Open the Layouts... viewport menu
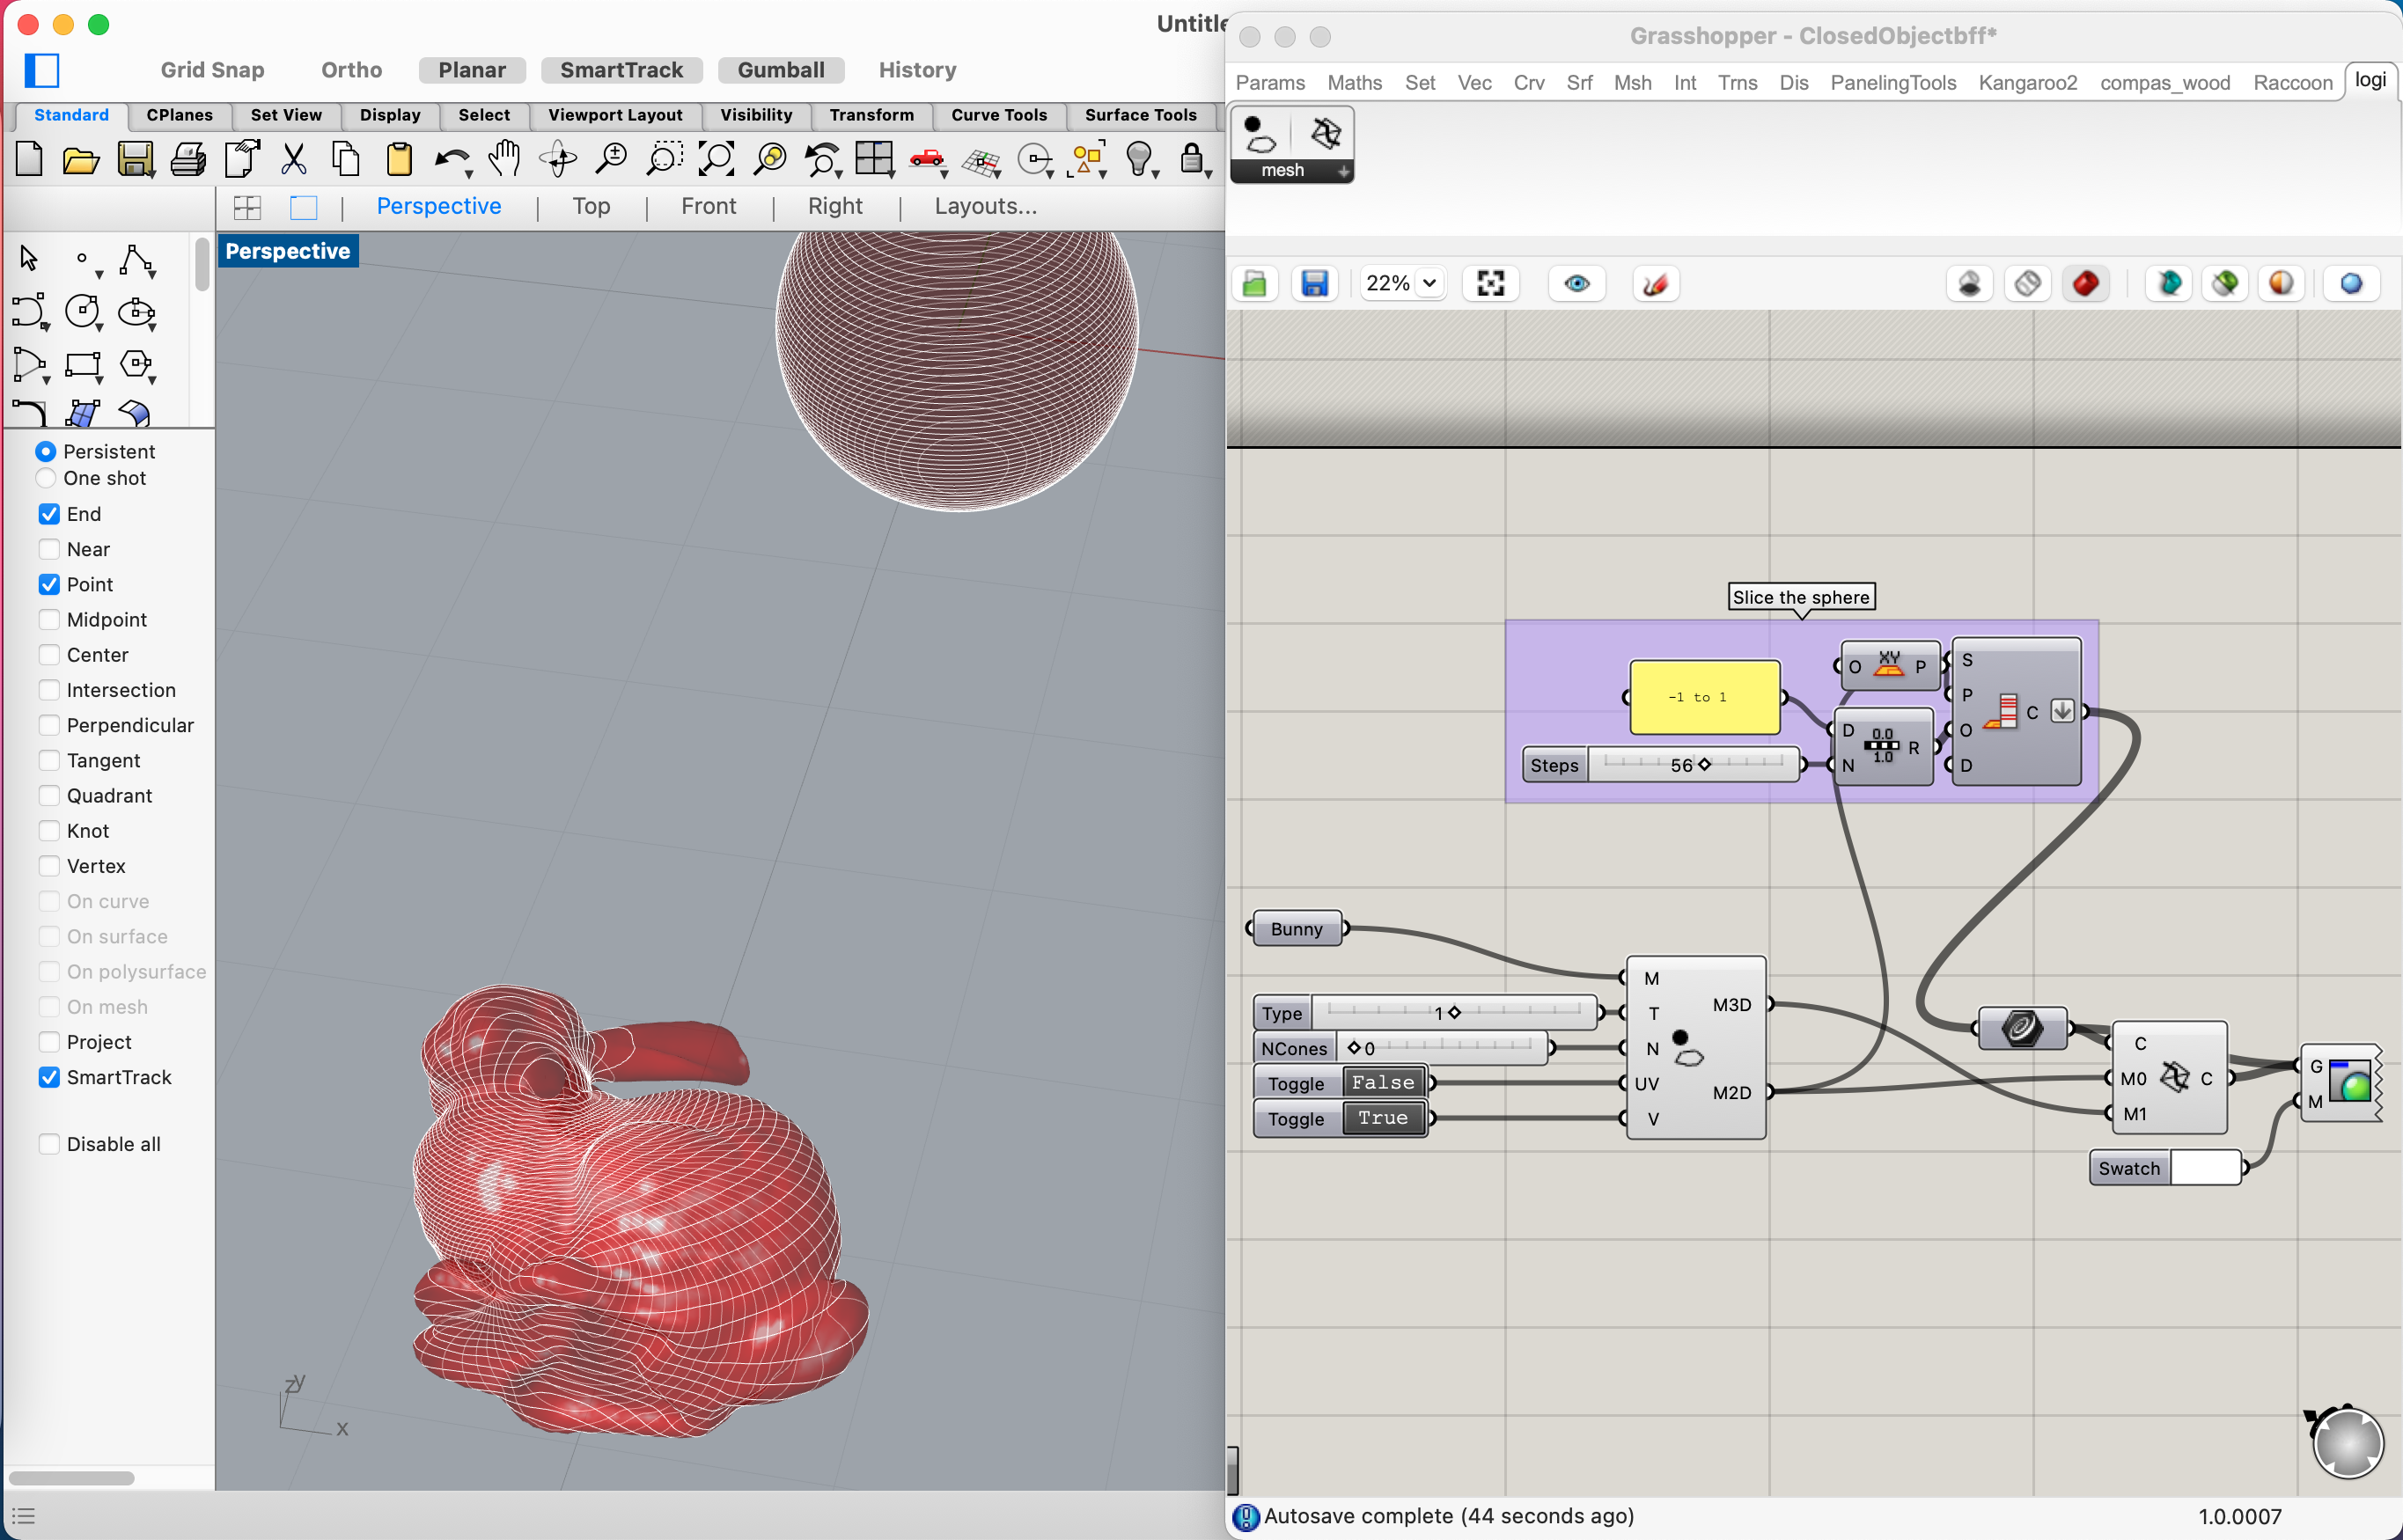The height and width of the screenshot is (1540, 2403). 985,206
